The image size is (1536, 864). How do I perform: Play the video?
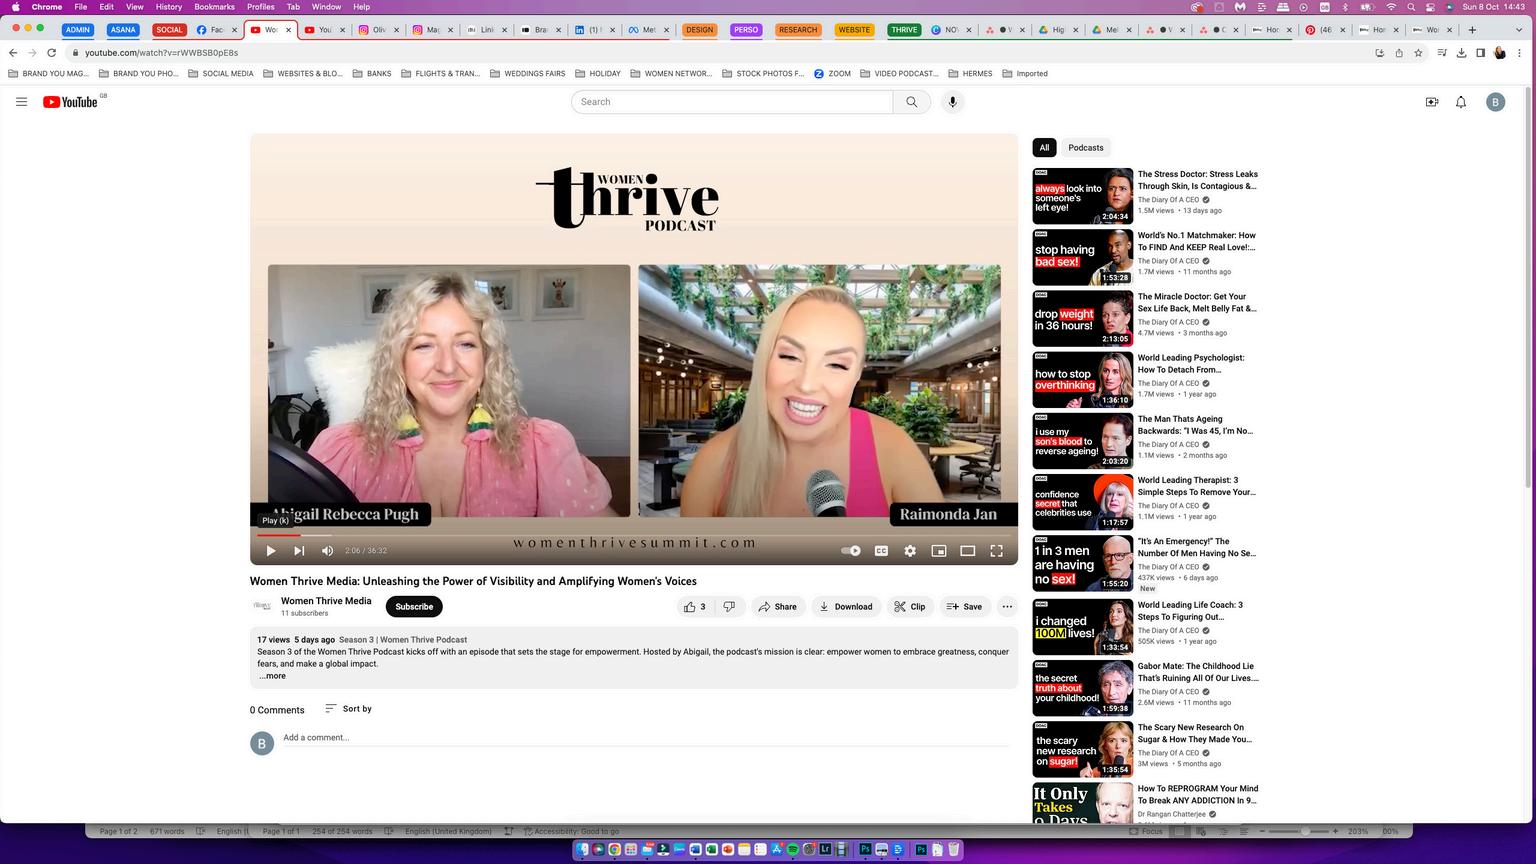coord(270,550)
